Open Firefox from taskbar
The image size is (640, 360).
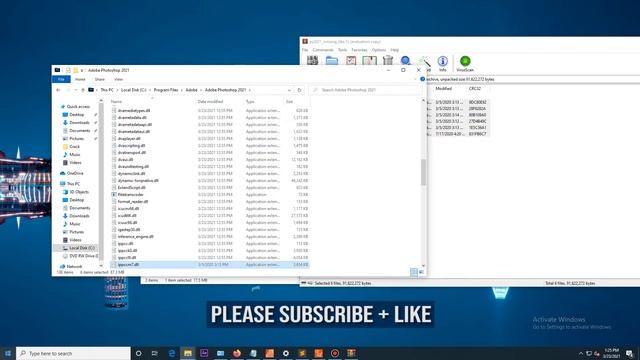(237, 353)
